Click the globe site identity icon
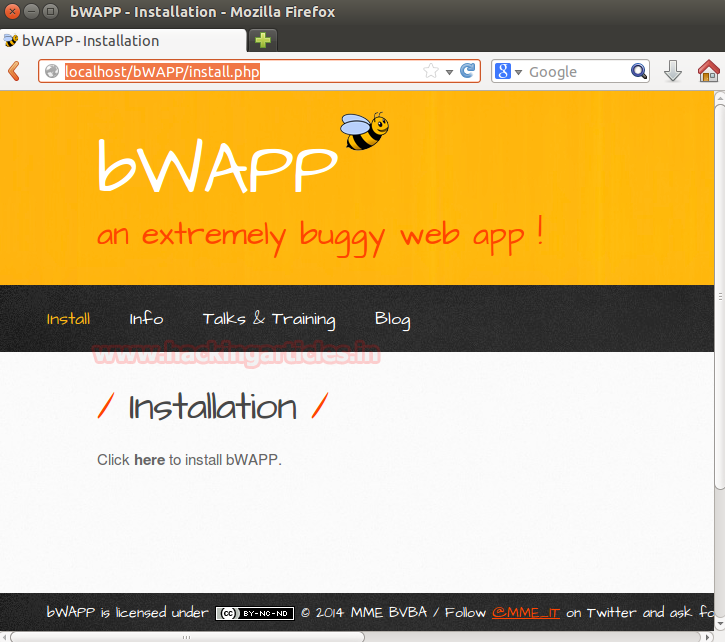Screen dimensions: 725x642 tap(52, 71)
